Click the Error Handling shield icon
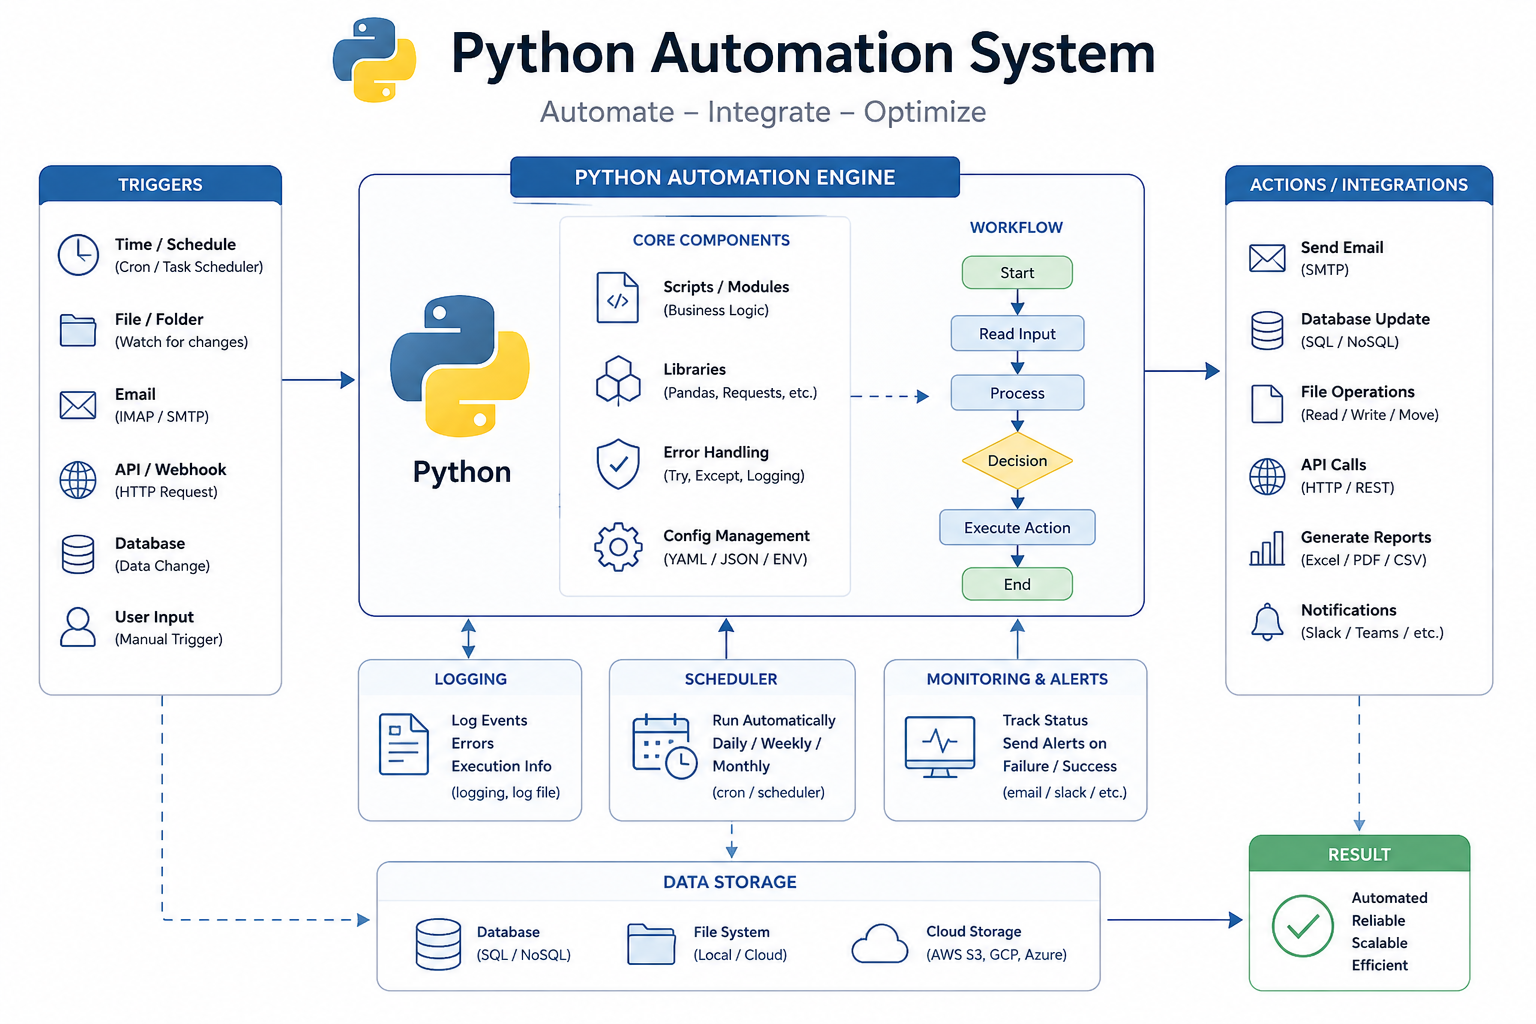Screen dimensions: 1536x1024 [618, 464]
